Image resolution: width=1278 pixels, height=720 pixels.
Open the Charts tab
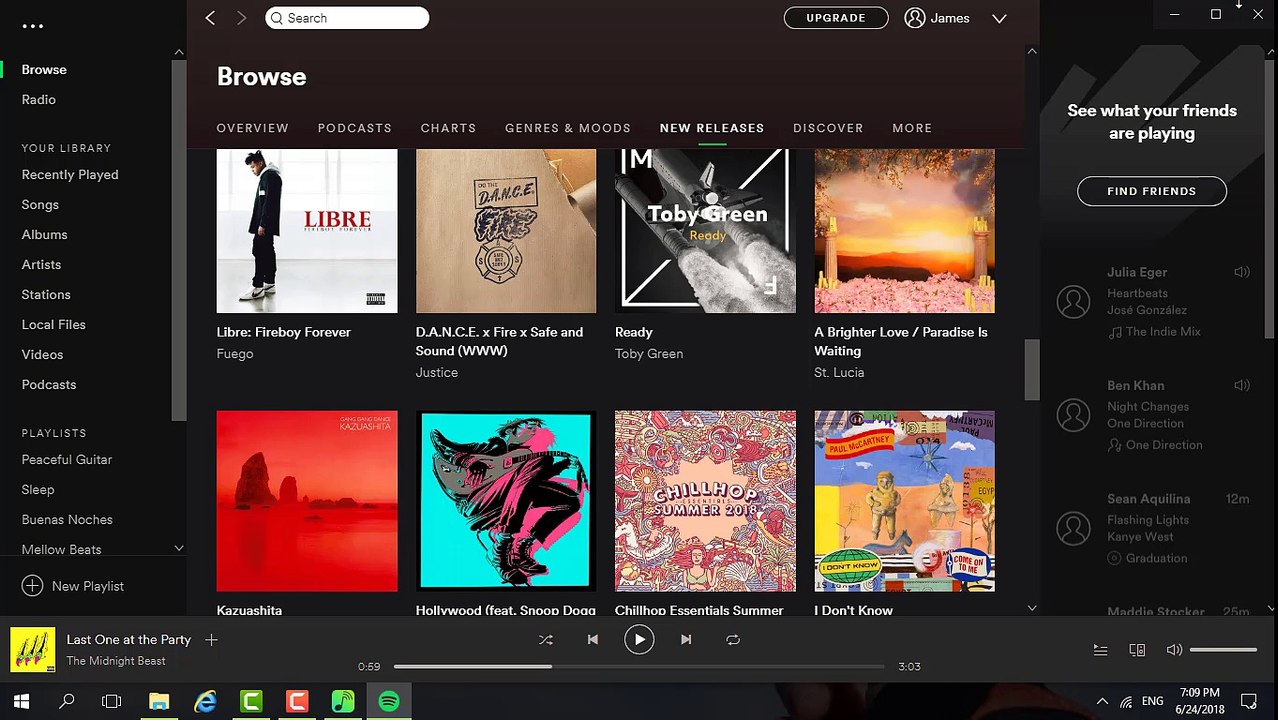tap(448, 128)
